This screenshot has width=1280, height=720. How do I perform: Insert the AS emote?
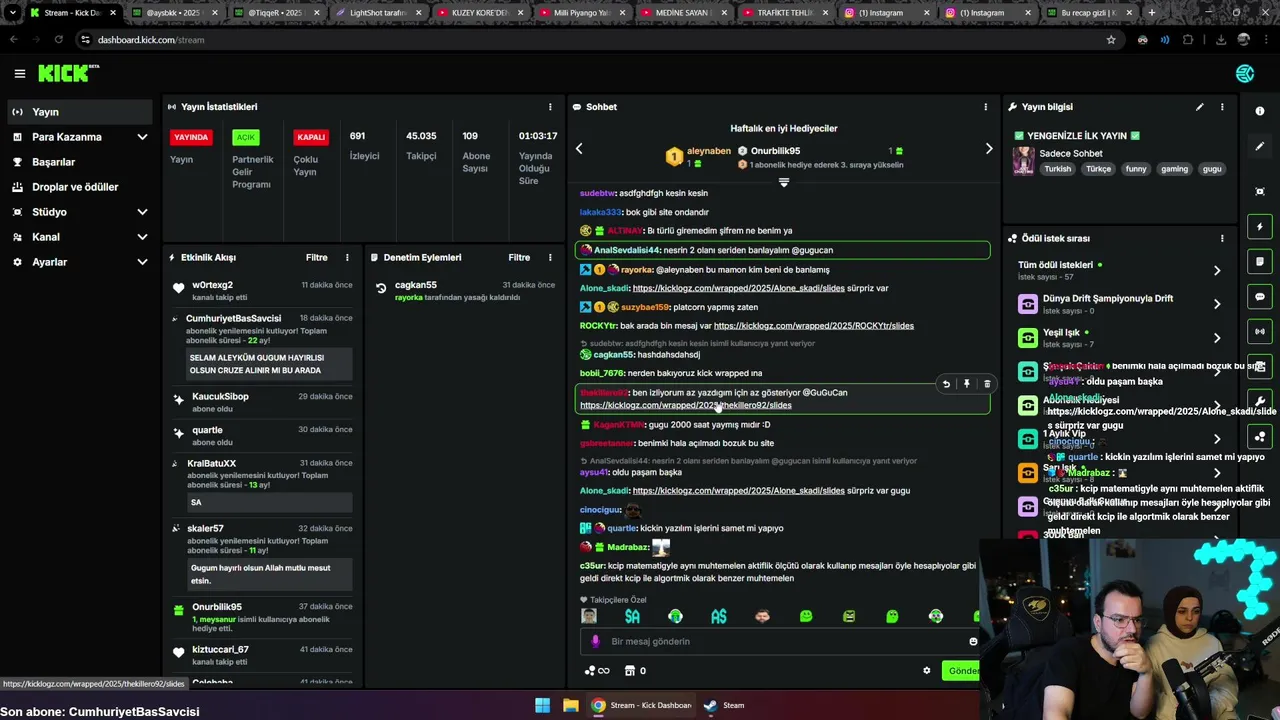(x=719, y=616)
